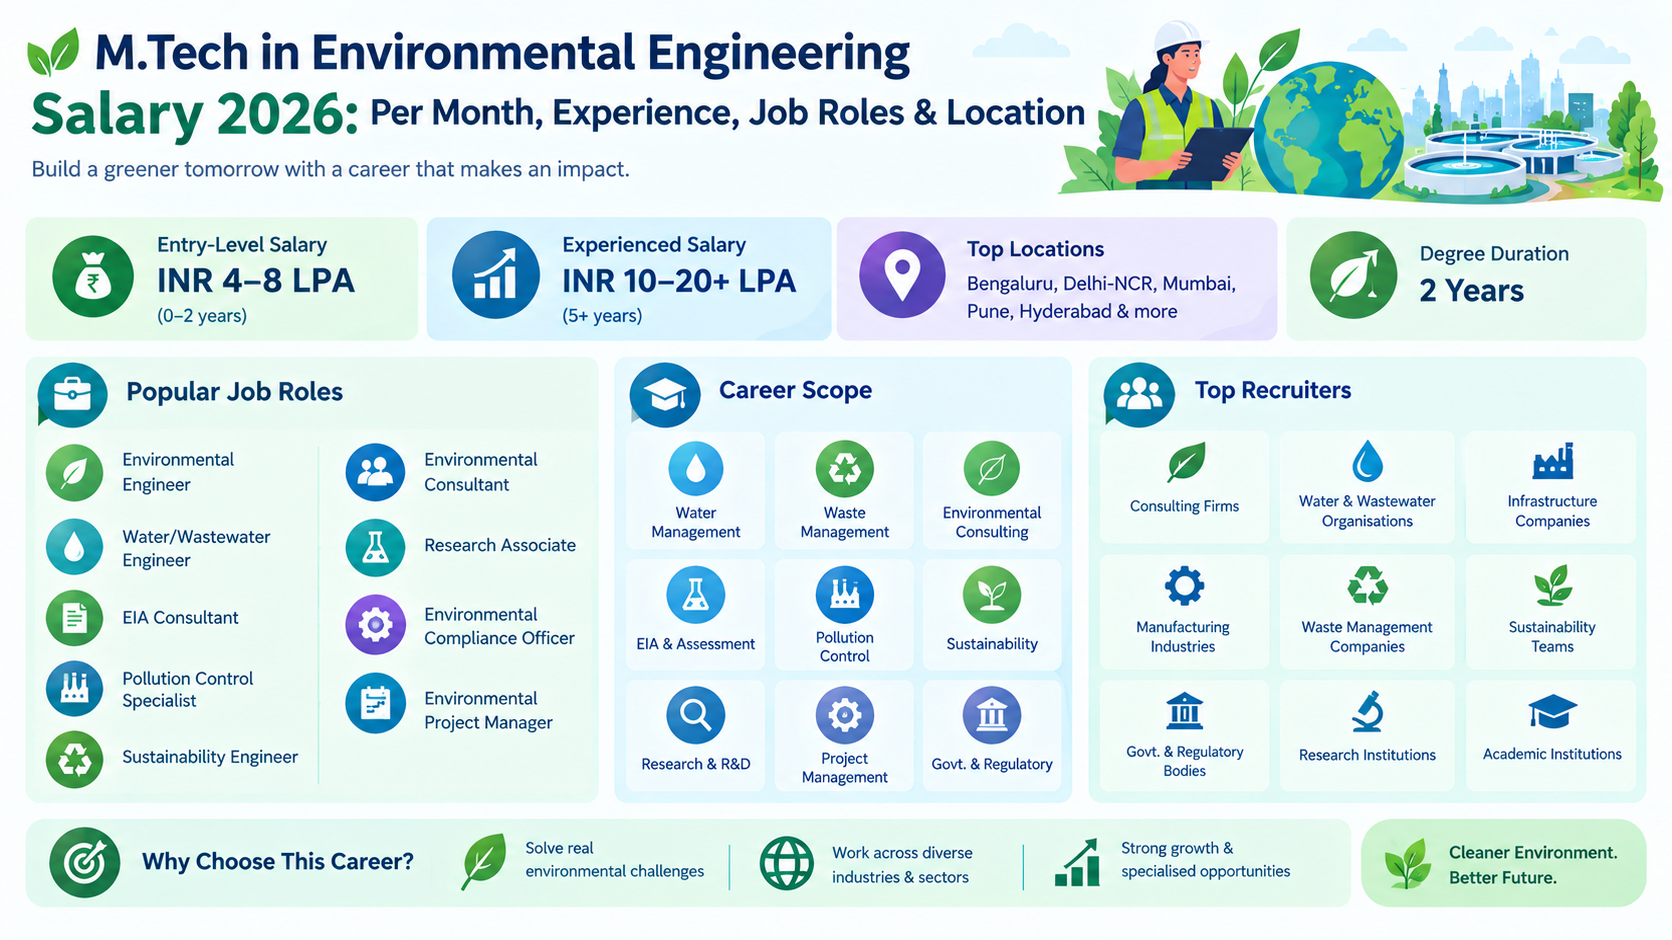Click the Environmental Consulting leaf icon
This screenshot has width=1672, height=940.
(x=992, y=468)
